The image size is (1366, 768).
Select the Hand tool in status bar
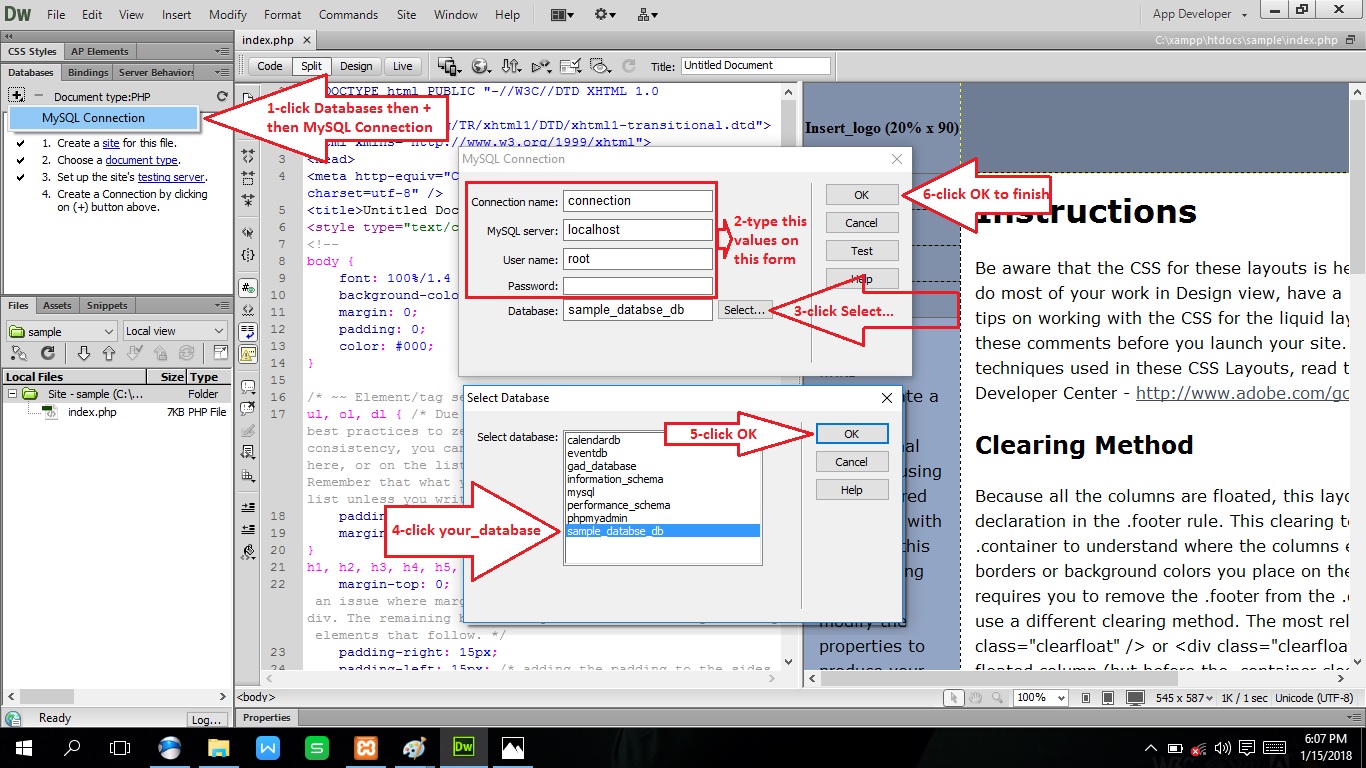click(x=976, y=698)
